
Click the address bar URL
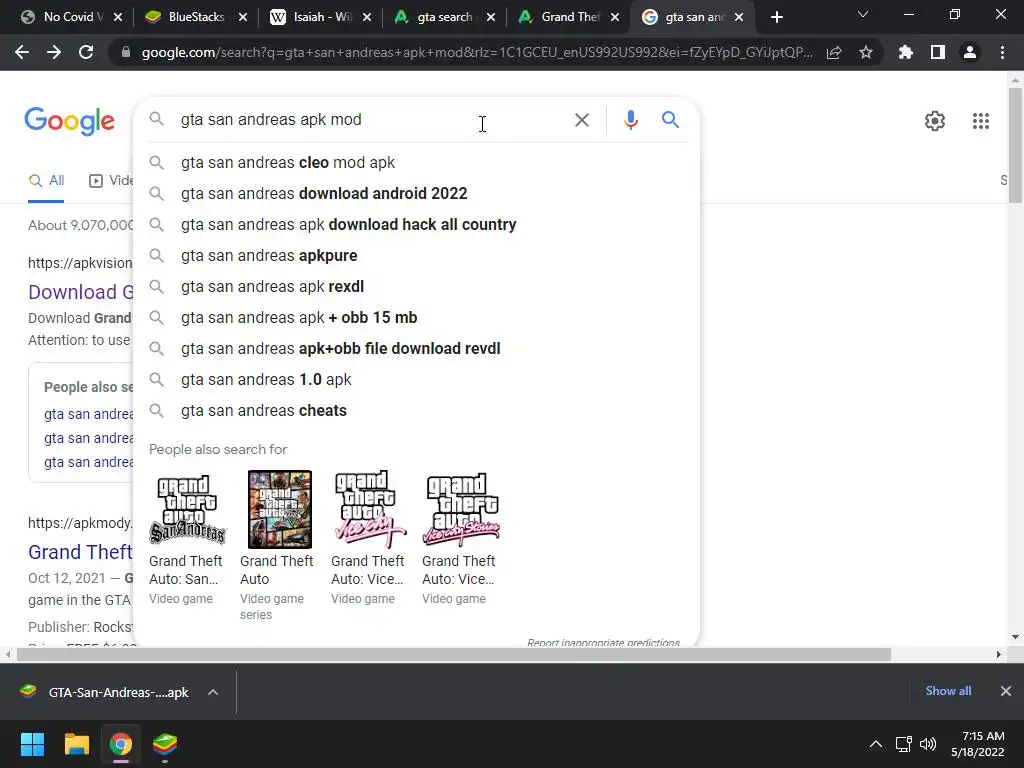pyautogui.click(x=477, y=52)
